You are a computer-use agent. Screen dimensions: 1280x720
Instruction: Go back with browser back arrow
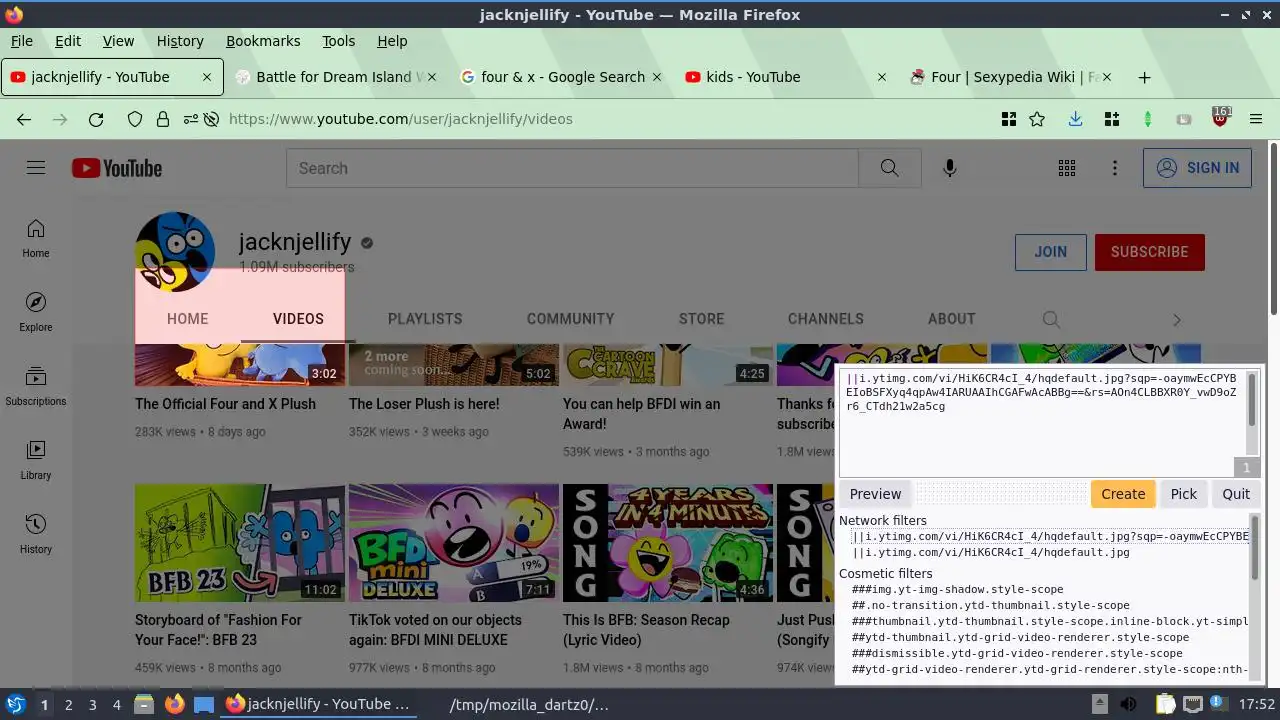[24, 119]
